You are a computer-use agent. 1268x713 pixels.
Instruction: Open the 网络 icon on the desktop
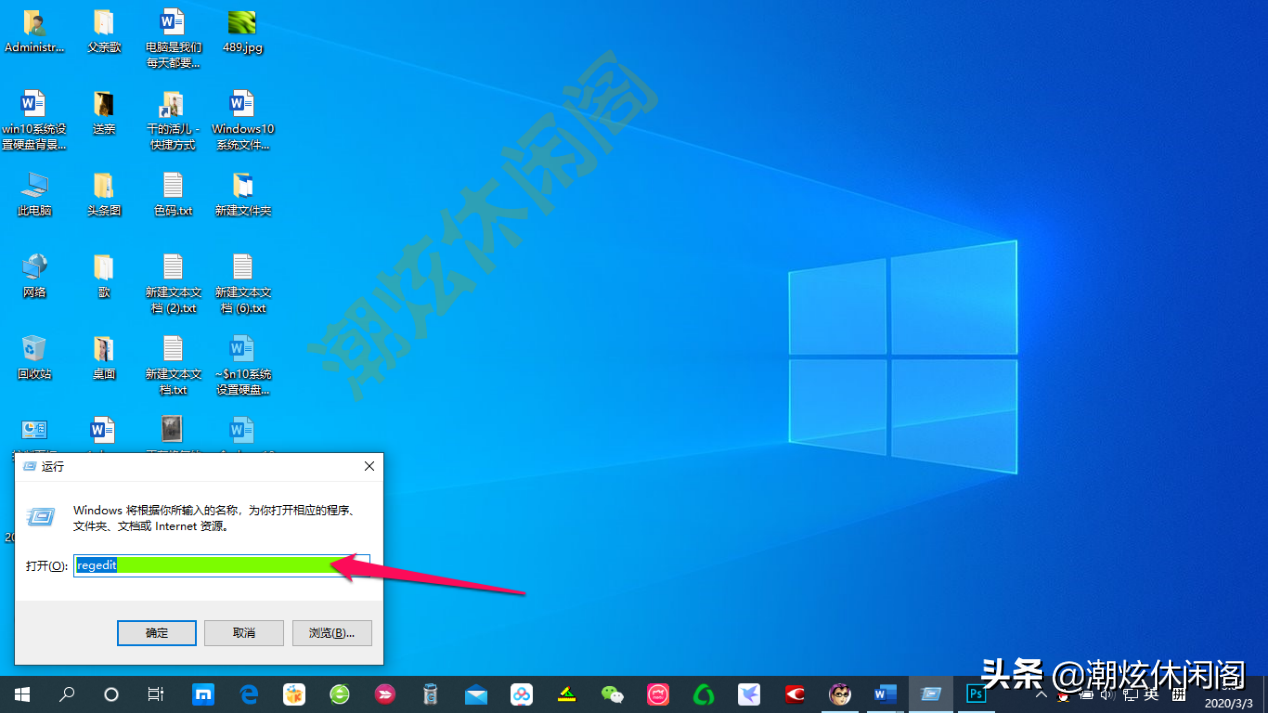(x=35, y=275)
